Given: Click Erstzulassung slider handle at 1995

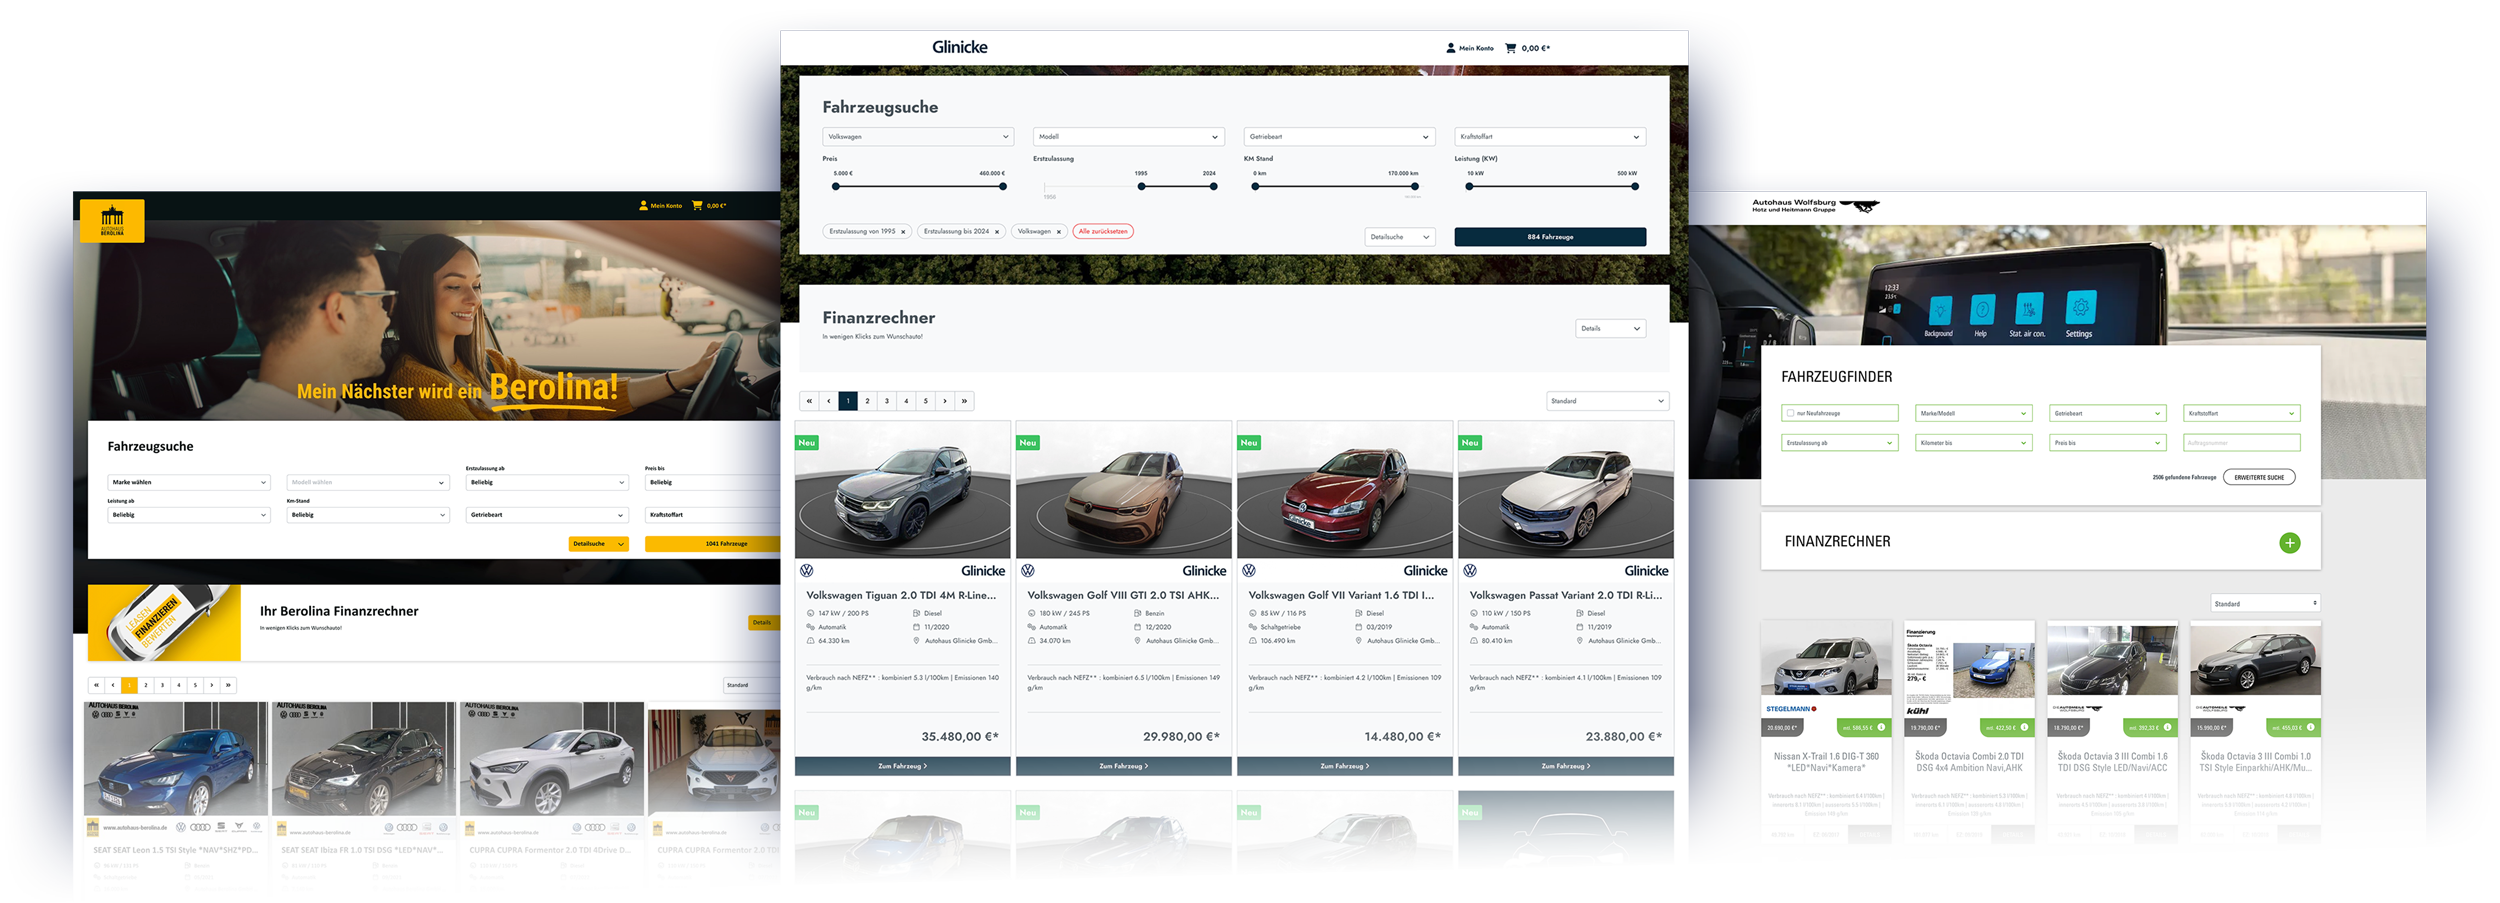Looking at the screenshot, I should pos(1142,186).
